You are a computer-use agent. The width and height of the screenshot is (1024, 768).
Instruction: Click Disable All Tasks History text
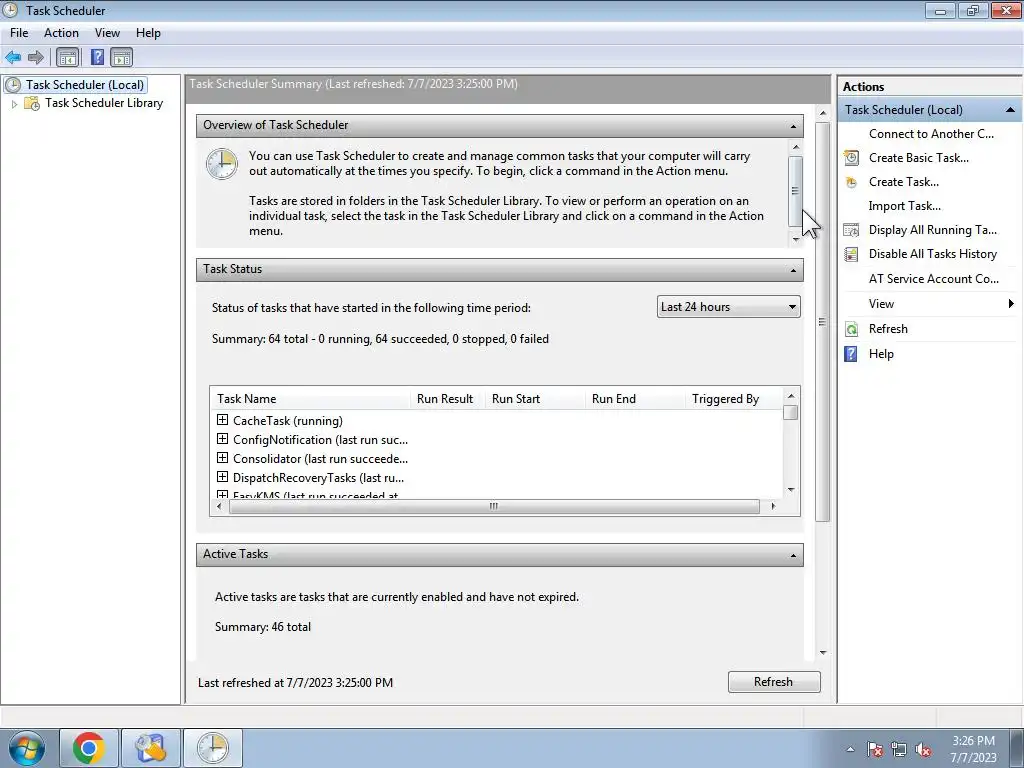(x=933, y=254)
